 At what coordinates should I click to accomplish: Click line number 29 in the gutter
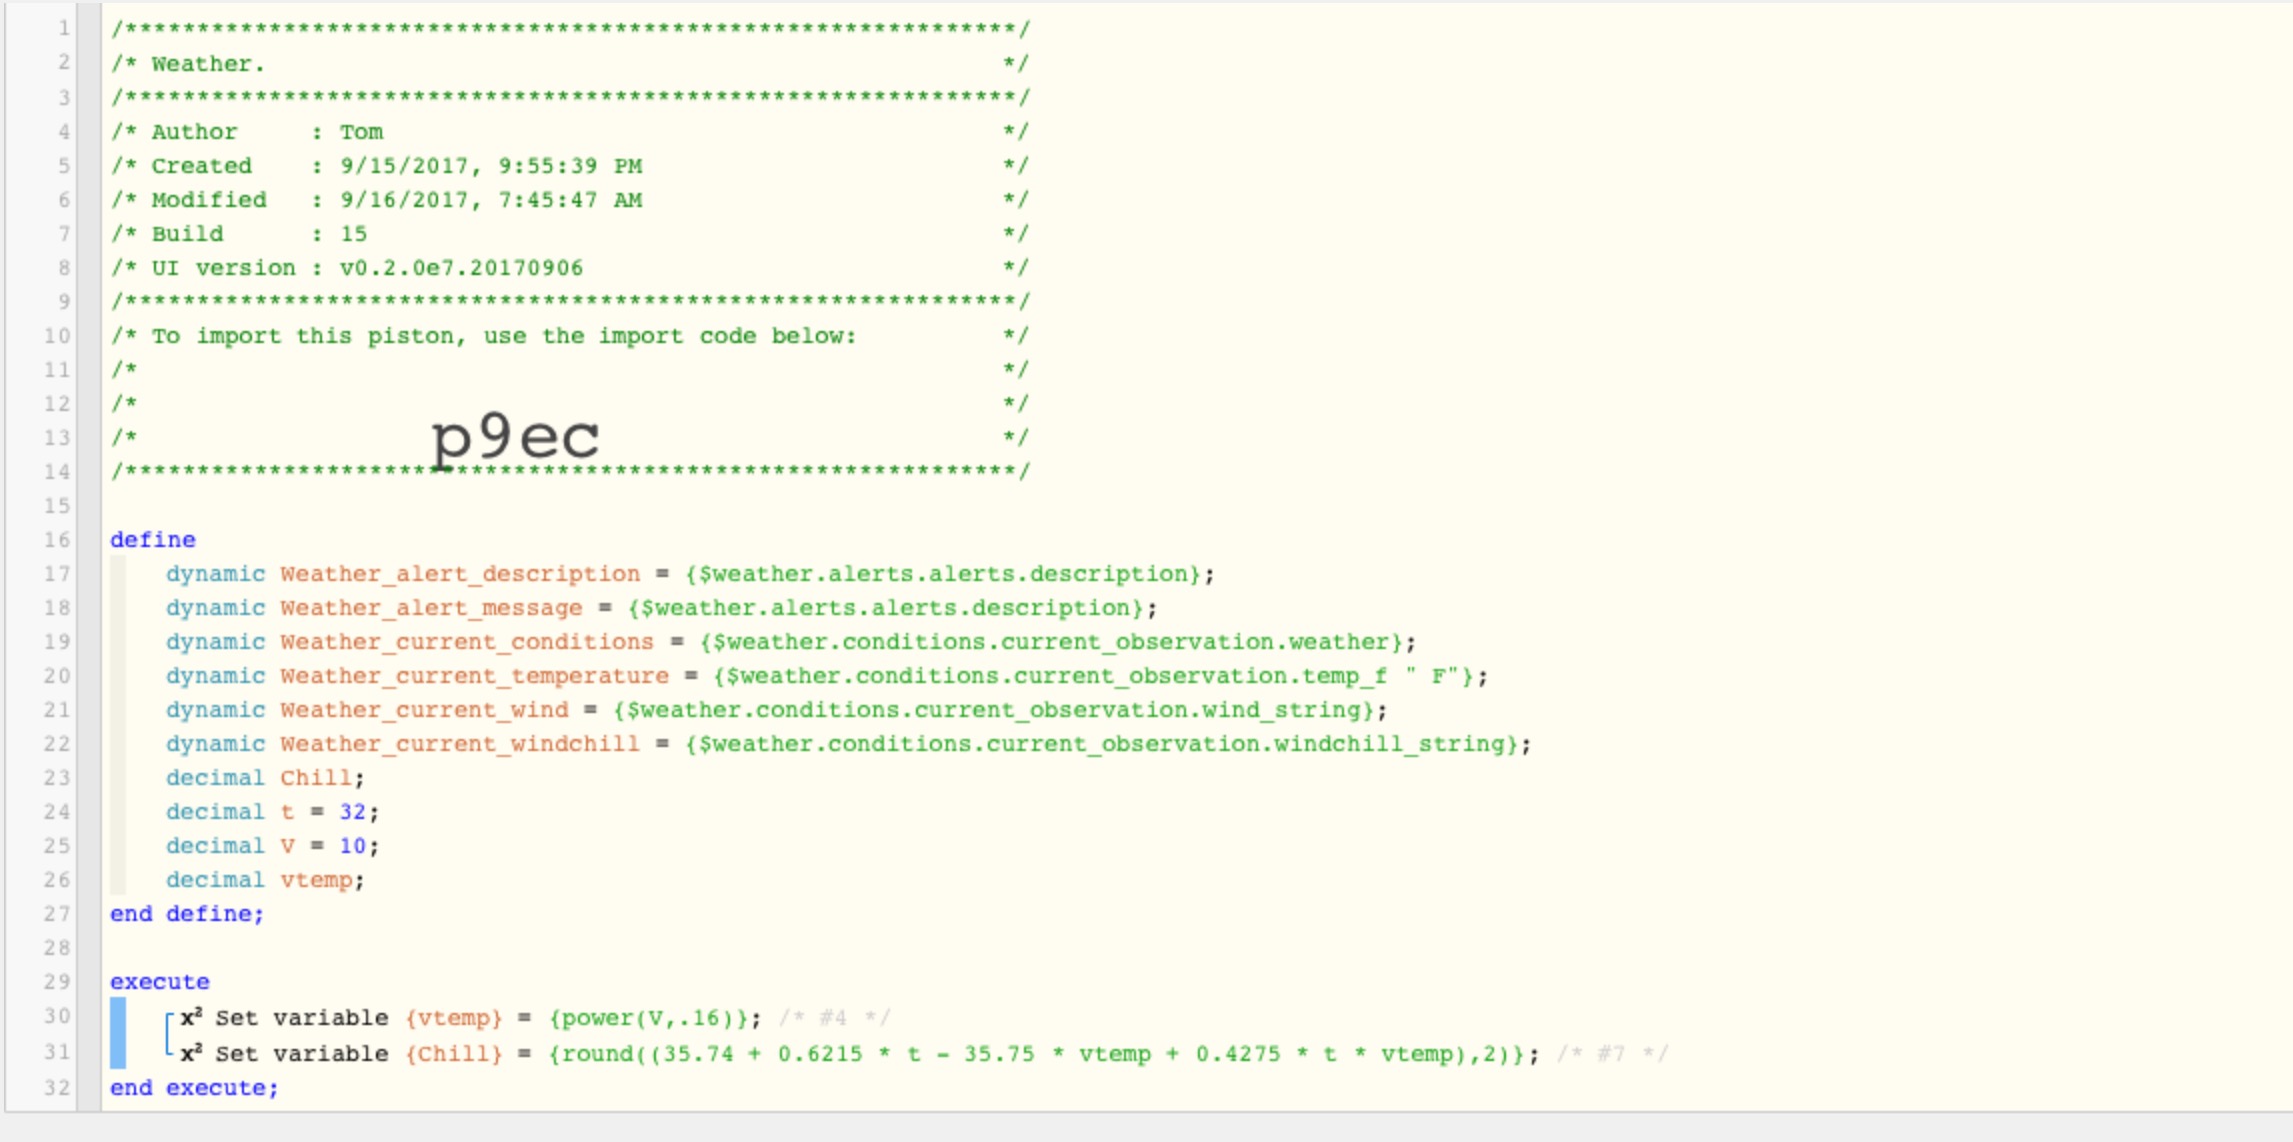57,982
